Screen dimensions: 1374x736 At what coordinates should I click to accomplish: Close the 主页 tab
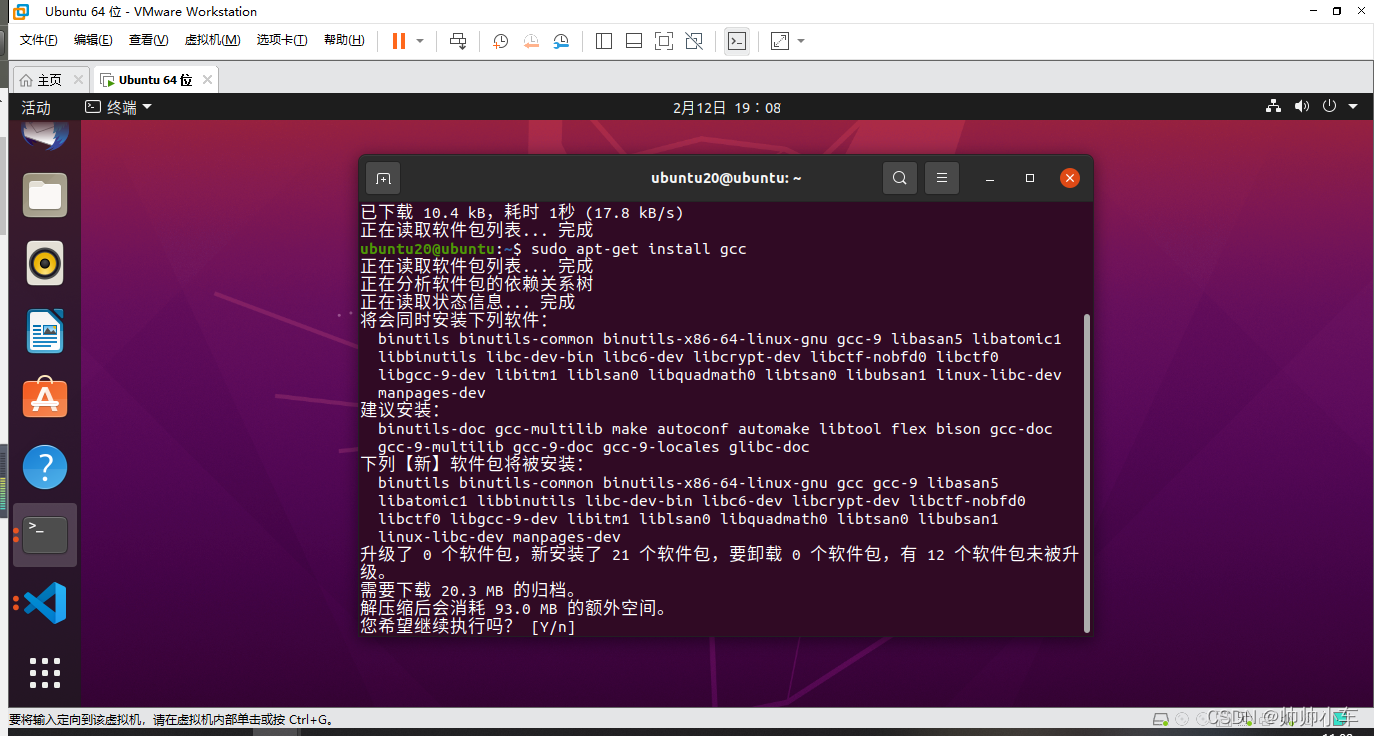click(78, 80)
